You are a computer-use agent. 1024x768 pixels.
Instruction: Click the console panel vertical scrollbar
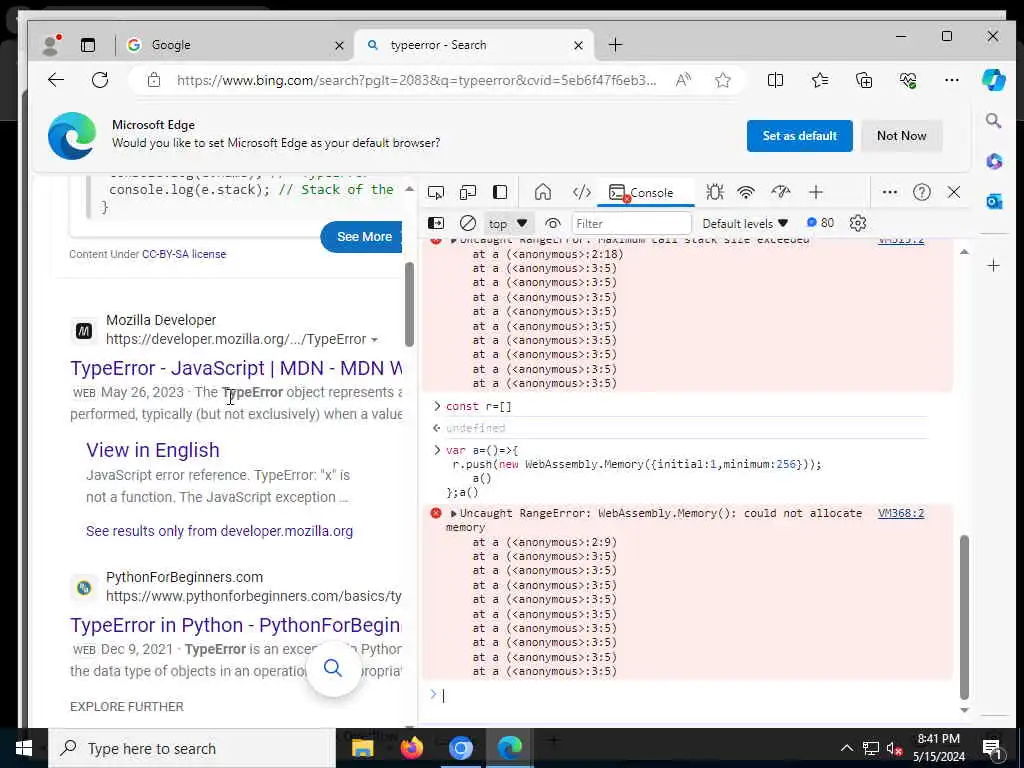(965, 617)
